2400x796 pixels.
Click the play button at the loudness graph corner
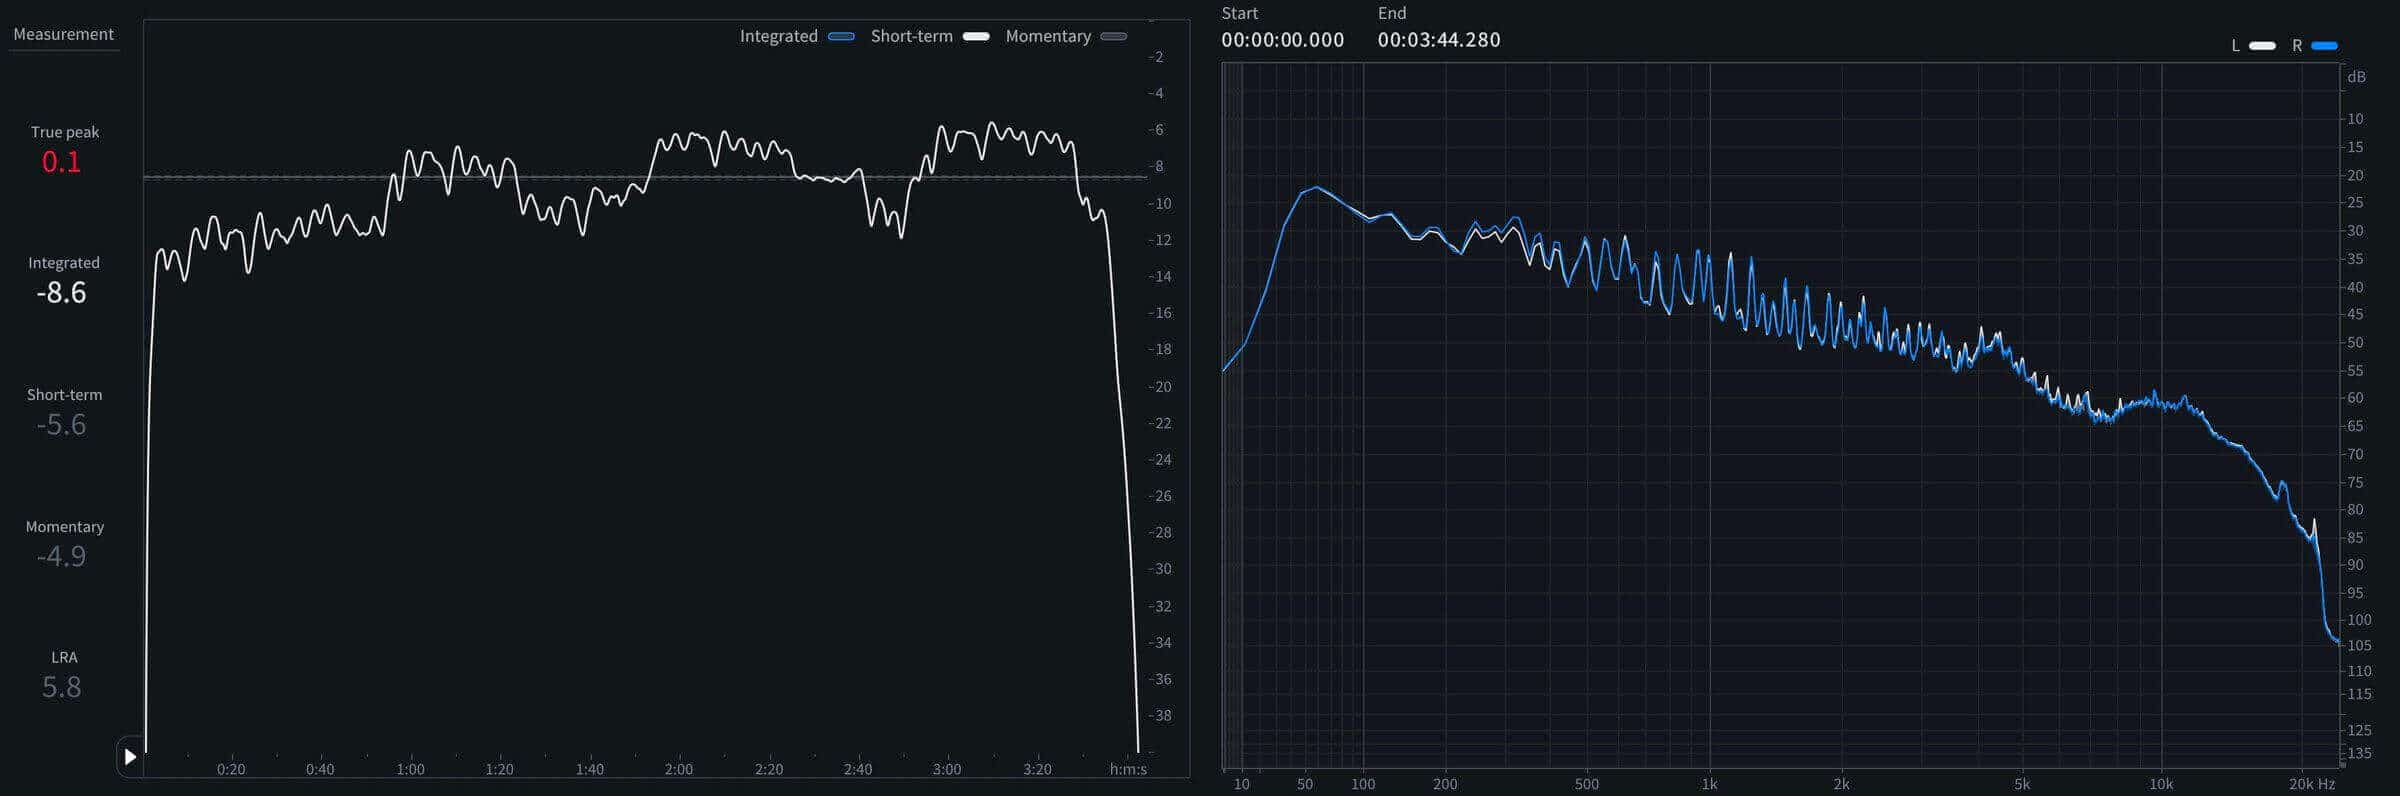click(x=130, y=757)
